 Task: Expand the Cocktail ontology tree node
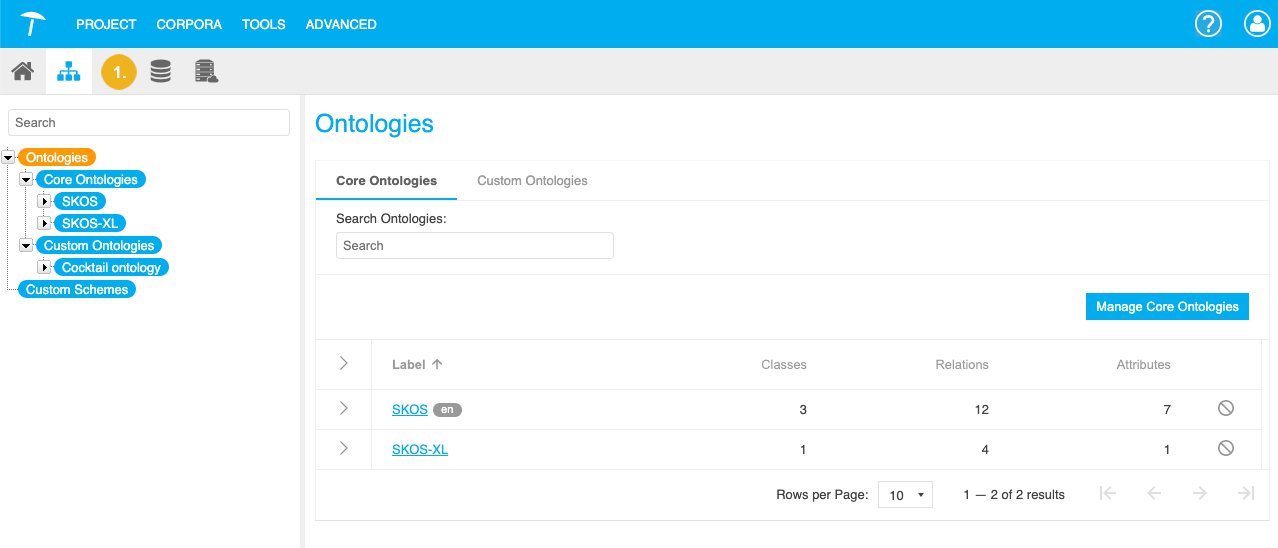click(44, 268)
